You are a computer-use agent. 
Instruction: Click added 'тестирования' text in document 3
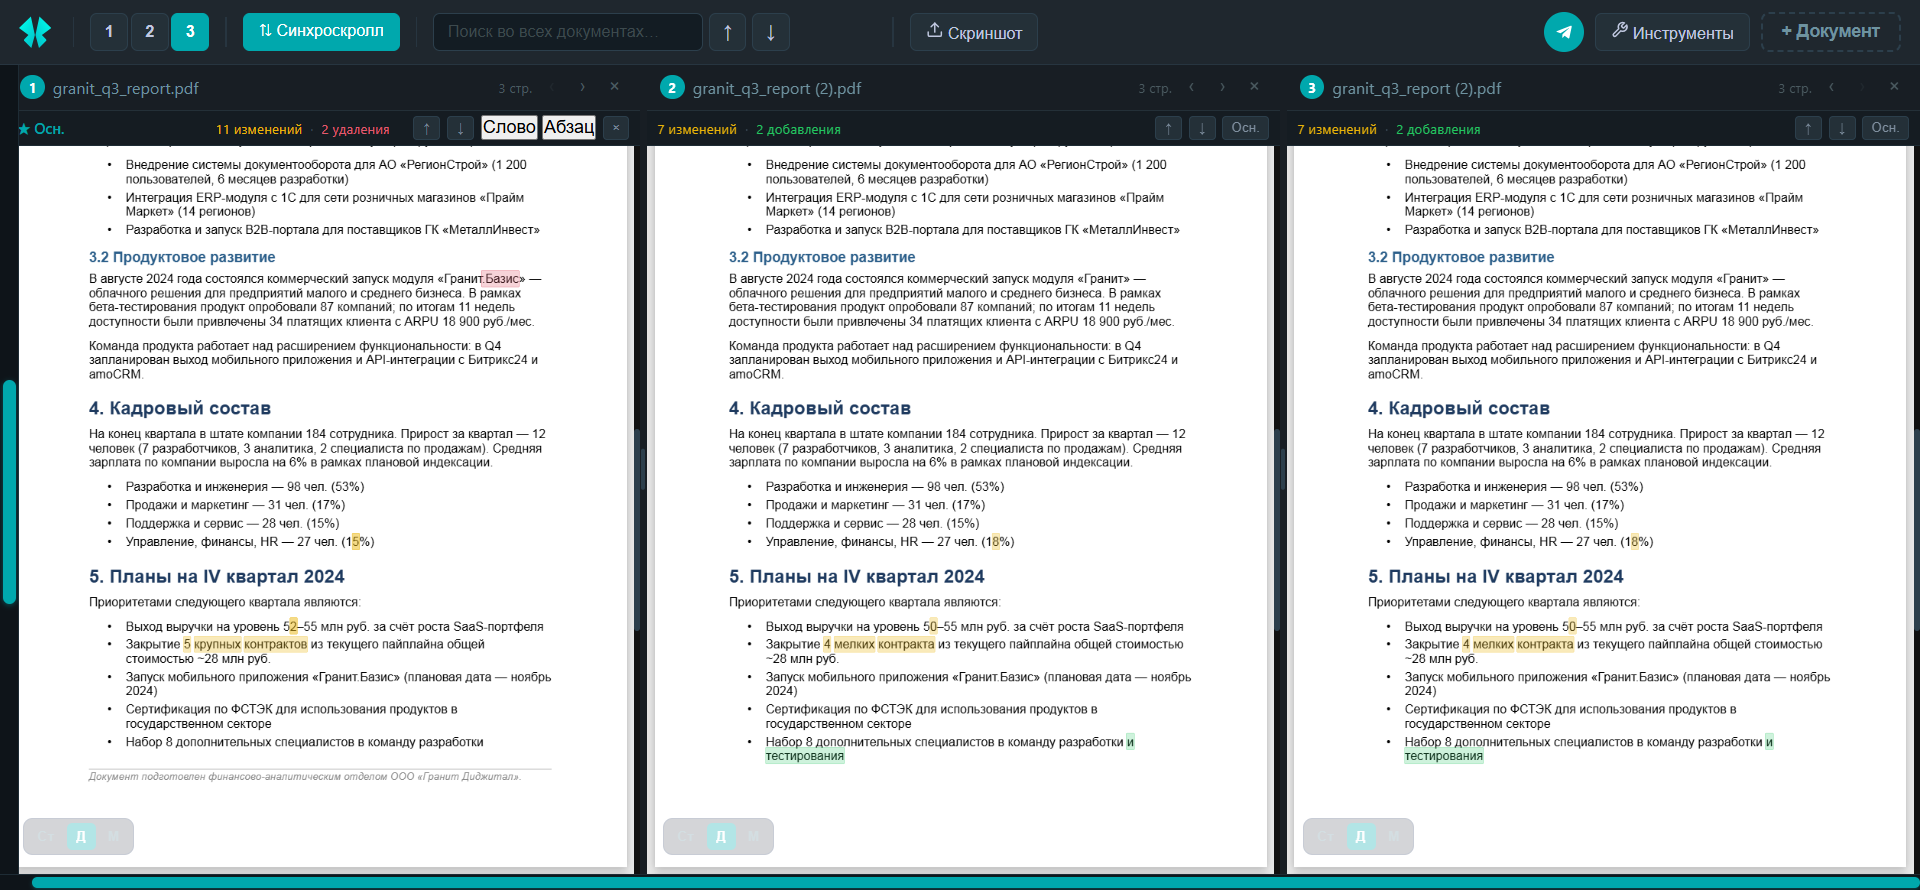(x=1443, y=756)
